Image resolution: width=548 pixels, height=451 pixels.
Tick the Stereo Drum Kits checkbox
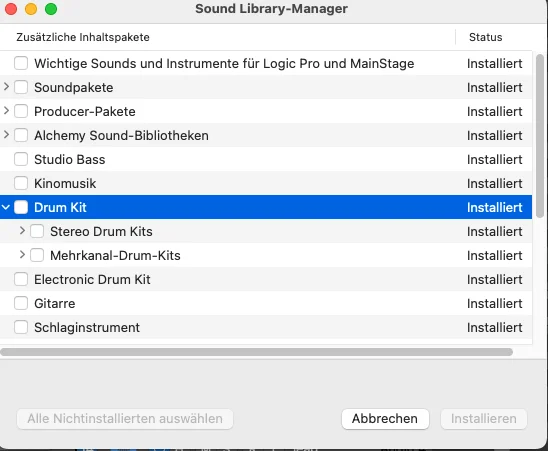[37, 231]
